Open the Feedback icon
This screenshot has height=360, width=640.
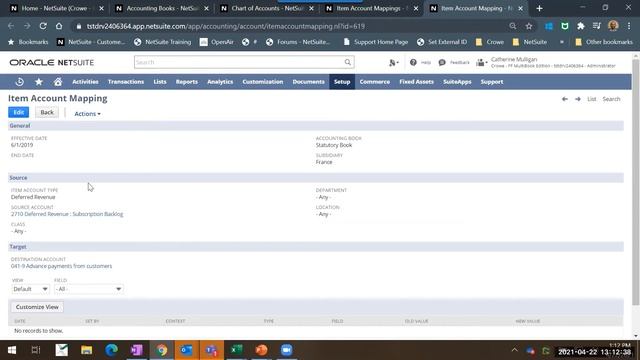pyautogui.click(x=442, y=62)
